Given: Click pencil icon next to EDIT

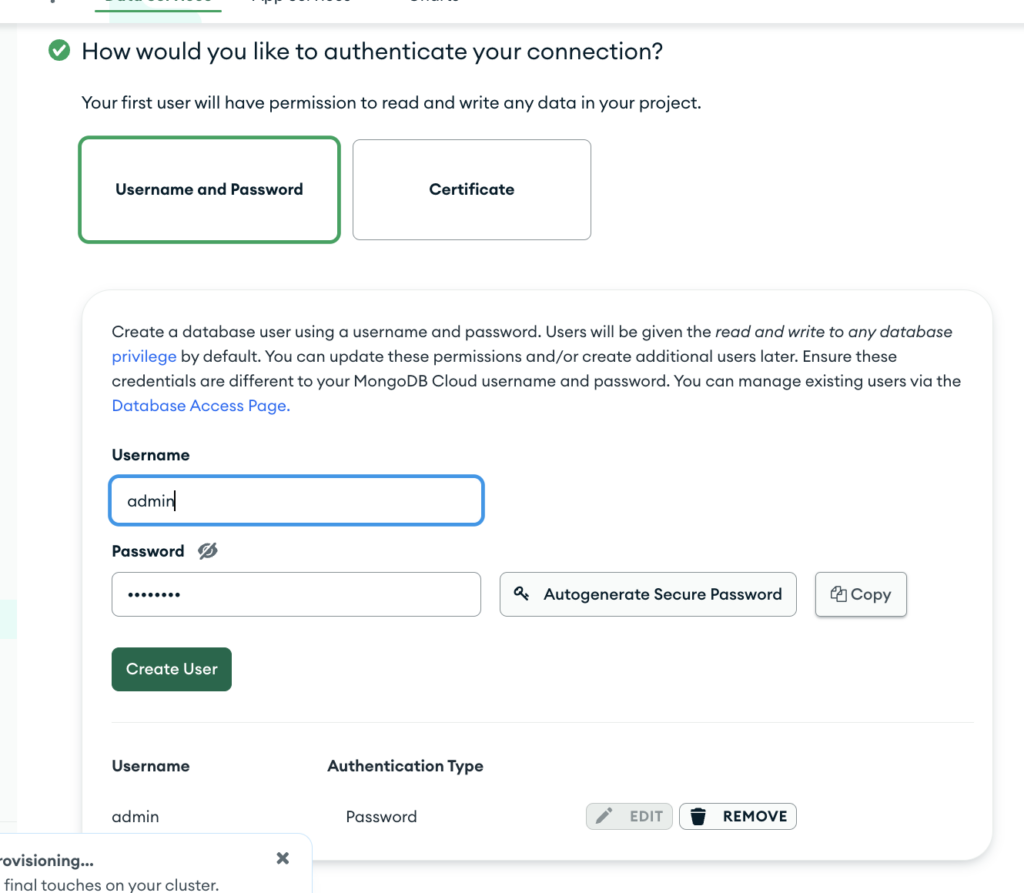Looking at the screenshot, I should (604, 815).
